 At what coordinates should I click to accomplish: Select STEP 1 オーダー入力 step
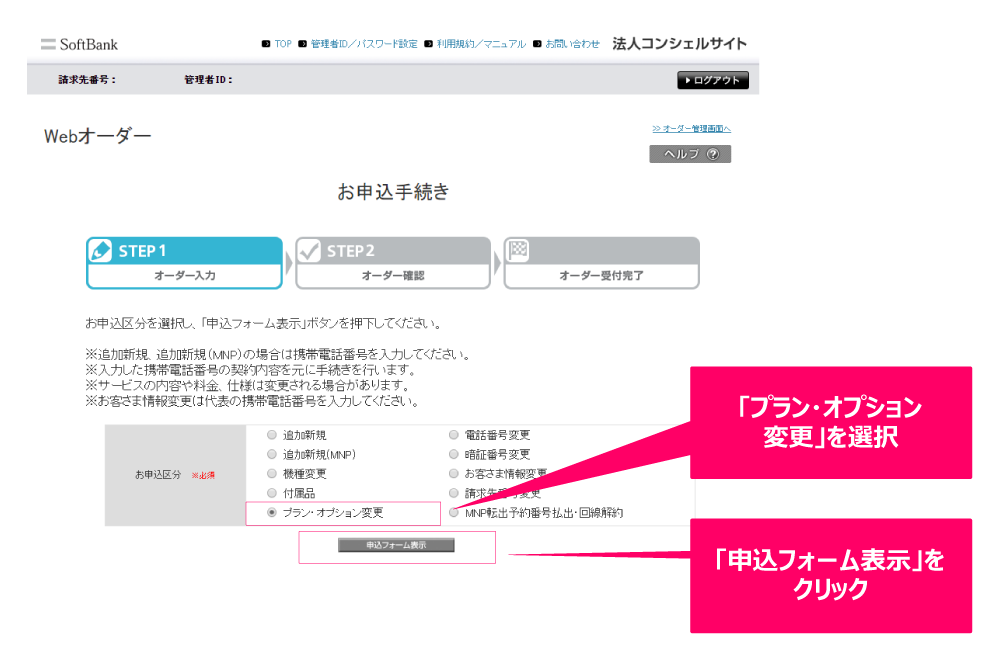pyautogui.click(x=184, y=263)
